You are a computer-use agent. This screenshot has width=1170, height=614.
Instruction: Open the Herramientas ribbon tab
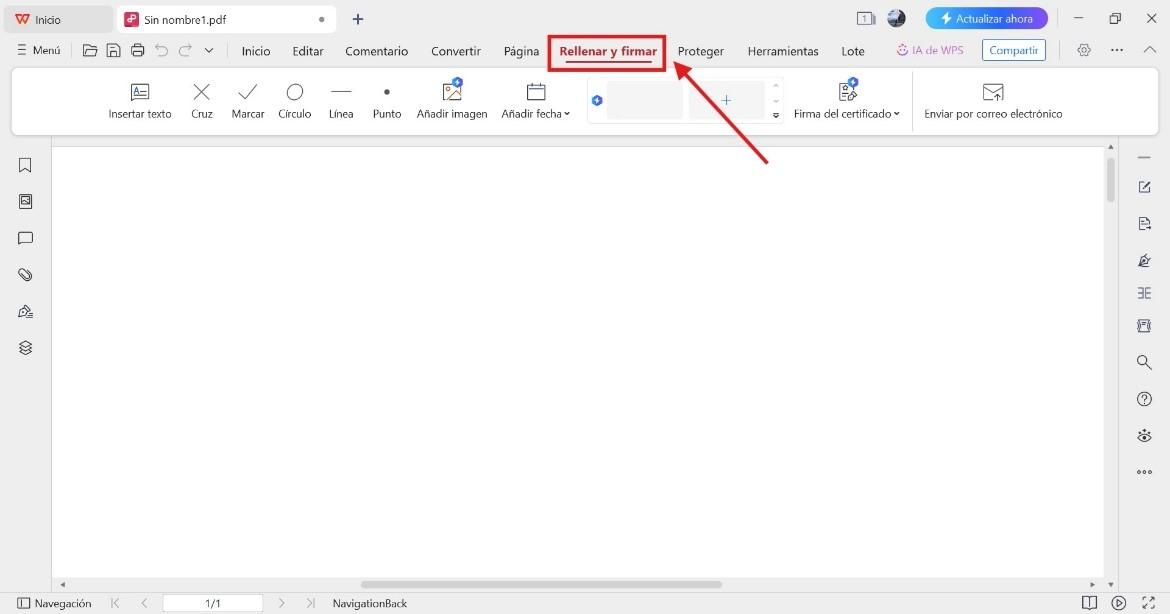coord(783,50)
